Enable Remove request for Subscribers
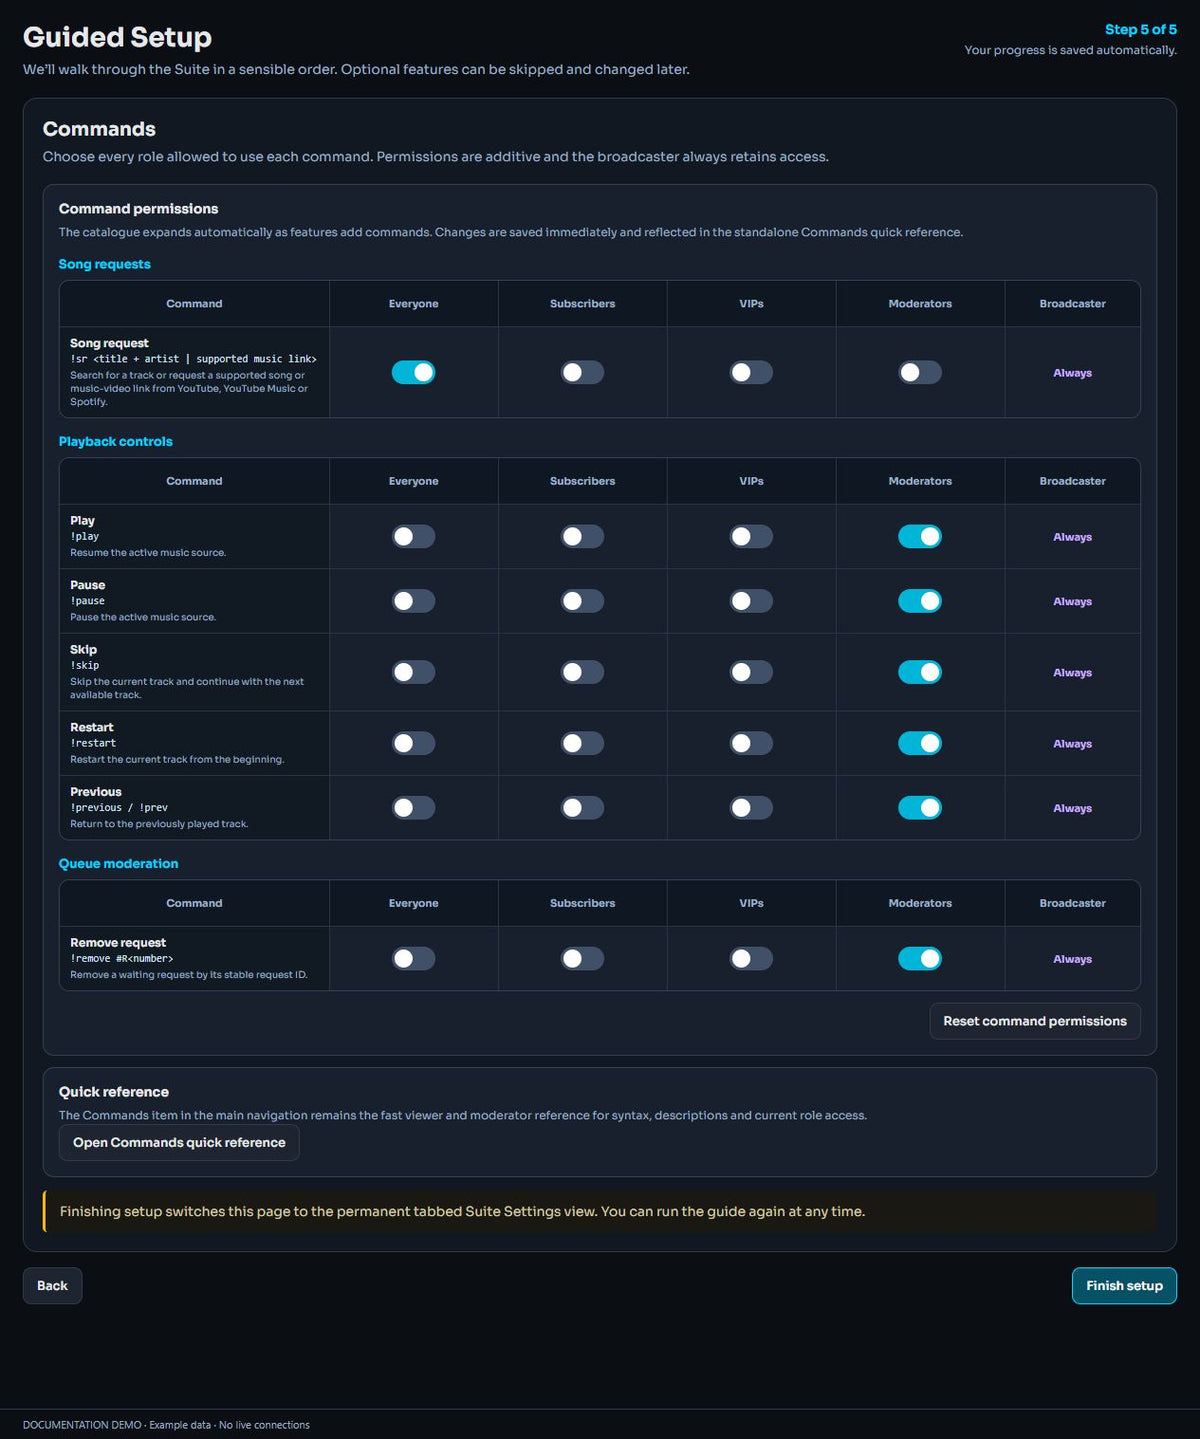 point(582,959)
